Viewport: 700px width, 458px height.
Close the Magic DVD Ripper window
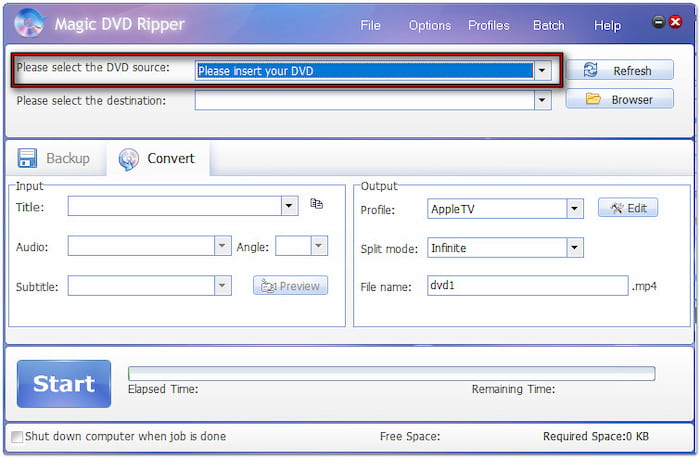675,21
